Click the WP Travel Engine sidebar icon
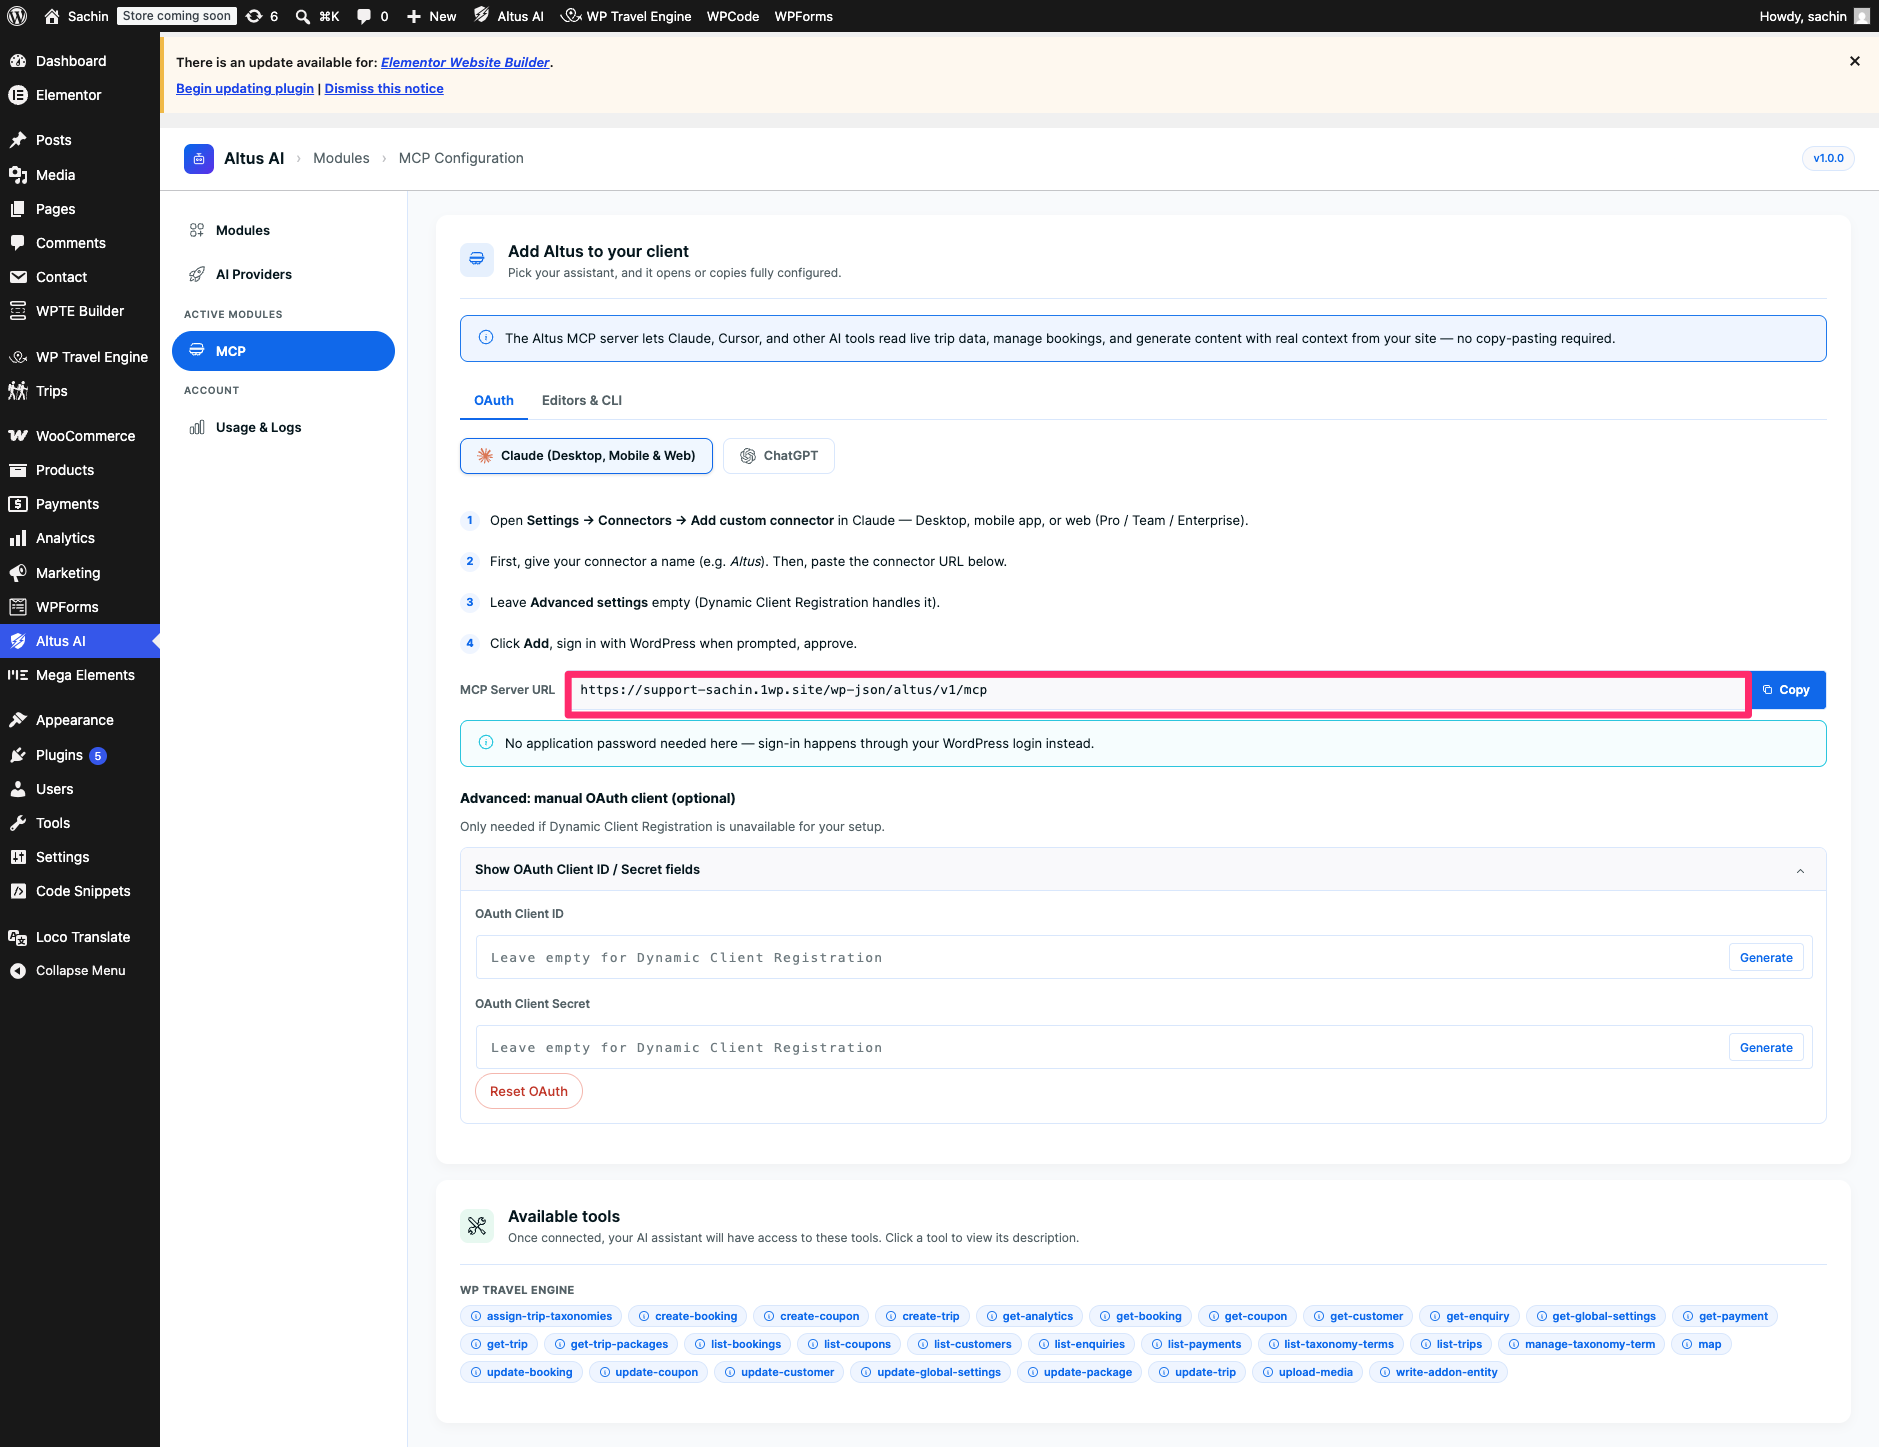Screen dimensions: 1879x1447 tap(18, 357)
